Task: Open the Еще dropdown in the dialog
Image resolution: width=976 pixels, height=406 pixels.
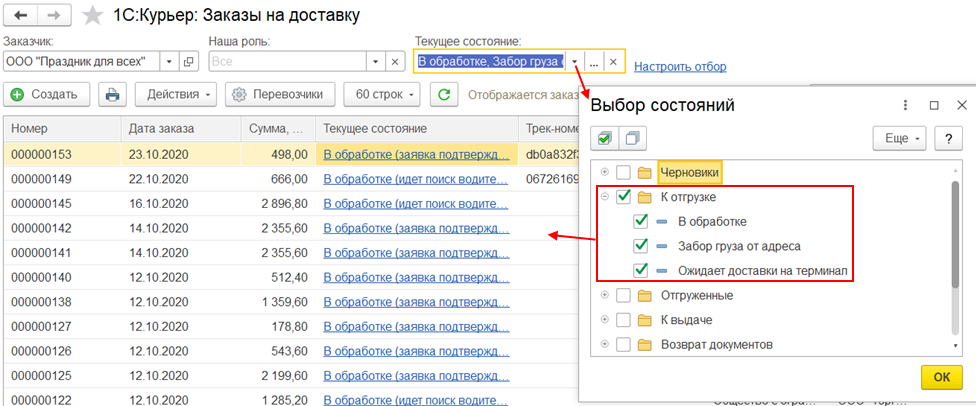Action: tap(901, 138)
